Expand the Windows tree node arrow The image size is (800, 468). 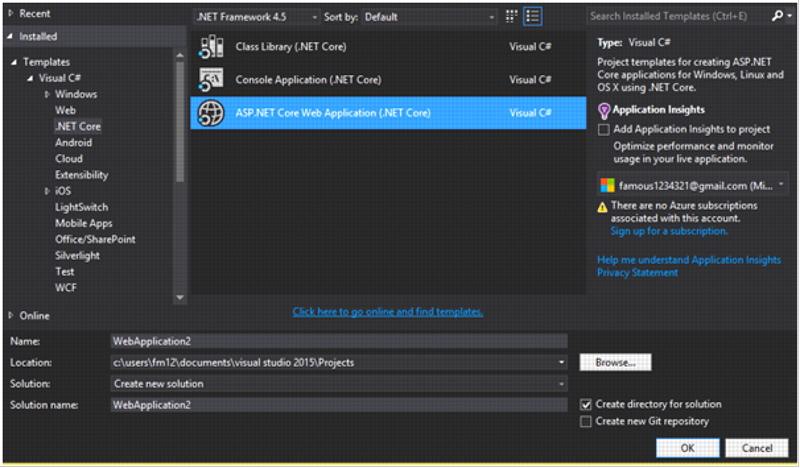(x=47, y=94)
